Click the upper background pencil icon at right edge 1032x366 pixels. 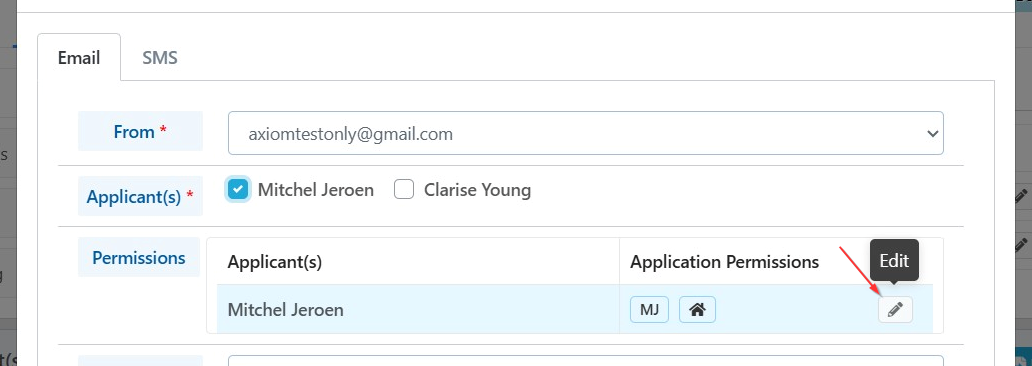pyautogui.click(x=1023, y=196)
